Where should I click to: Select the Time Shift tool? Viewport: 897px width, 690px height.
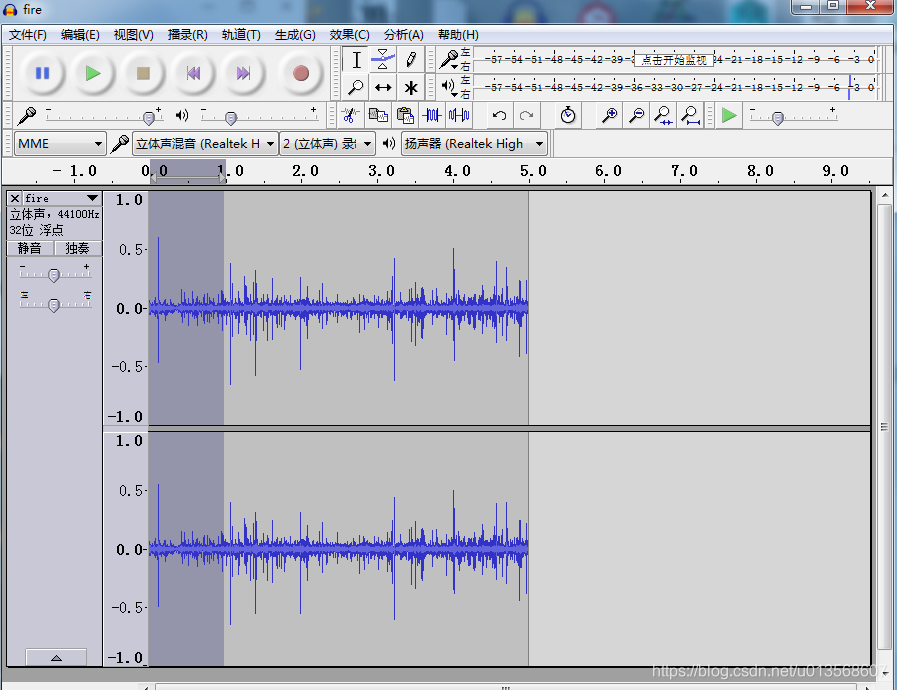click(x=383, y=88)
